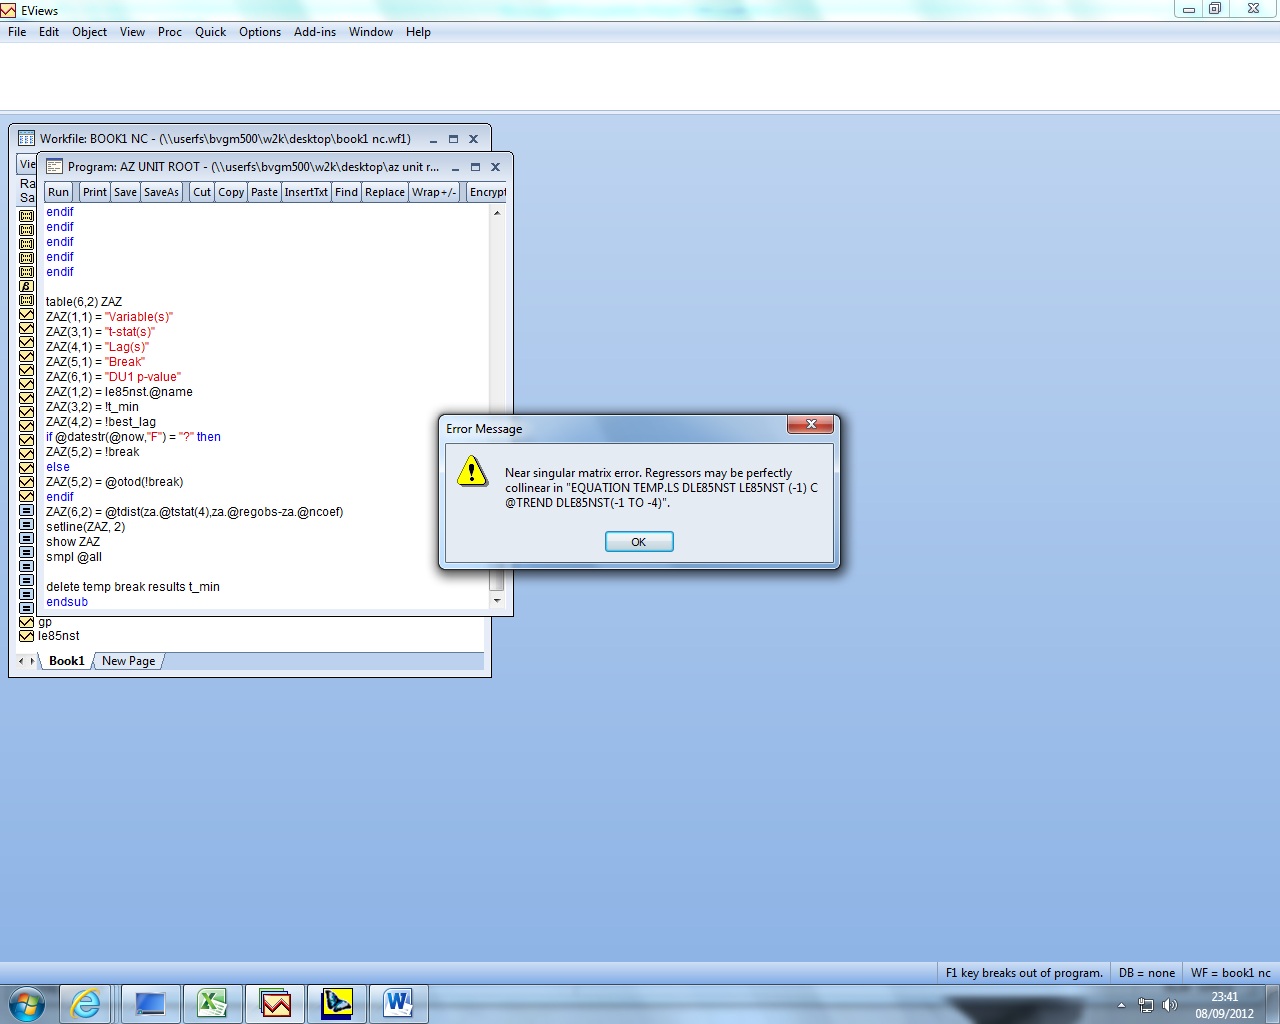Viewport: 1280px width, 1024px height.
Task: Open the Quick menu
Action: point(210,32)
